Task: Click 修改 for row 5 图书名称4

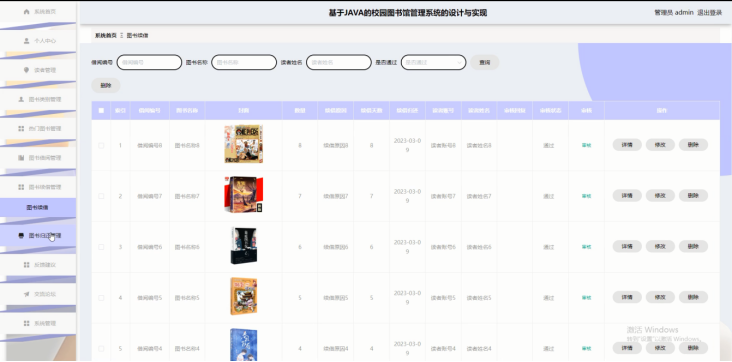Action: (x=660, y=348)
